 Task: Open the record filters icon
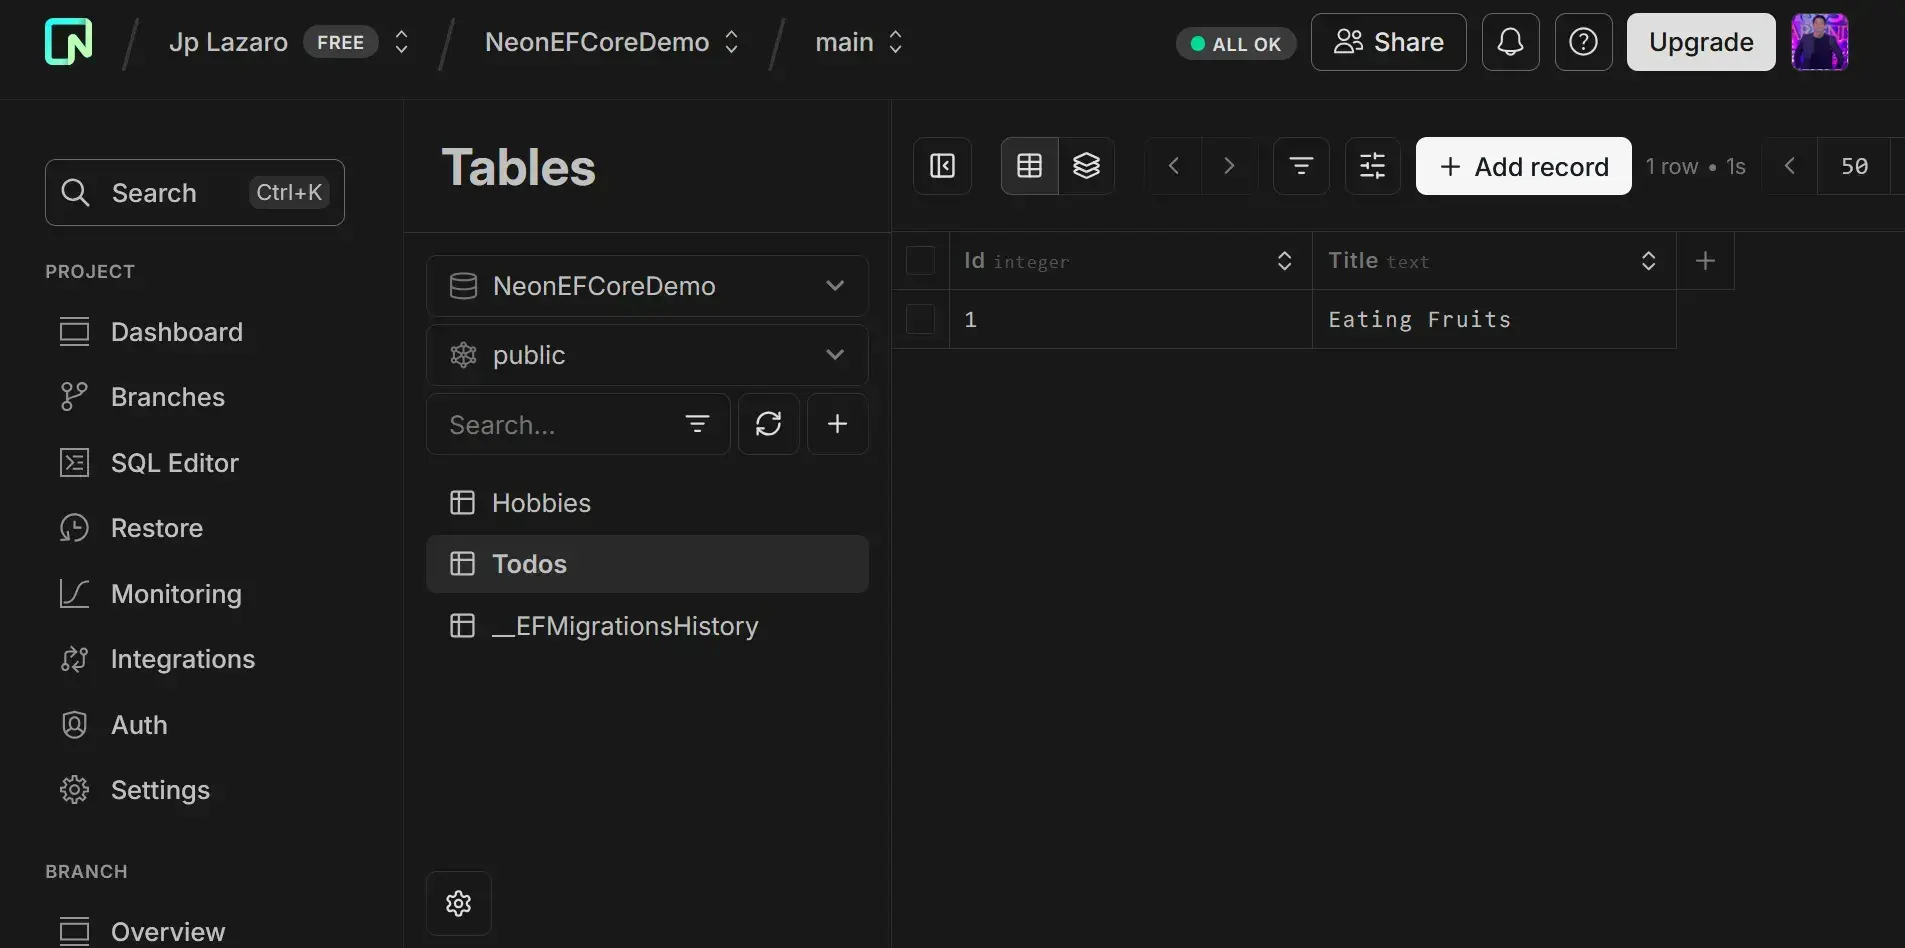1301,166
